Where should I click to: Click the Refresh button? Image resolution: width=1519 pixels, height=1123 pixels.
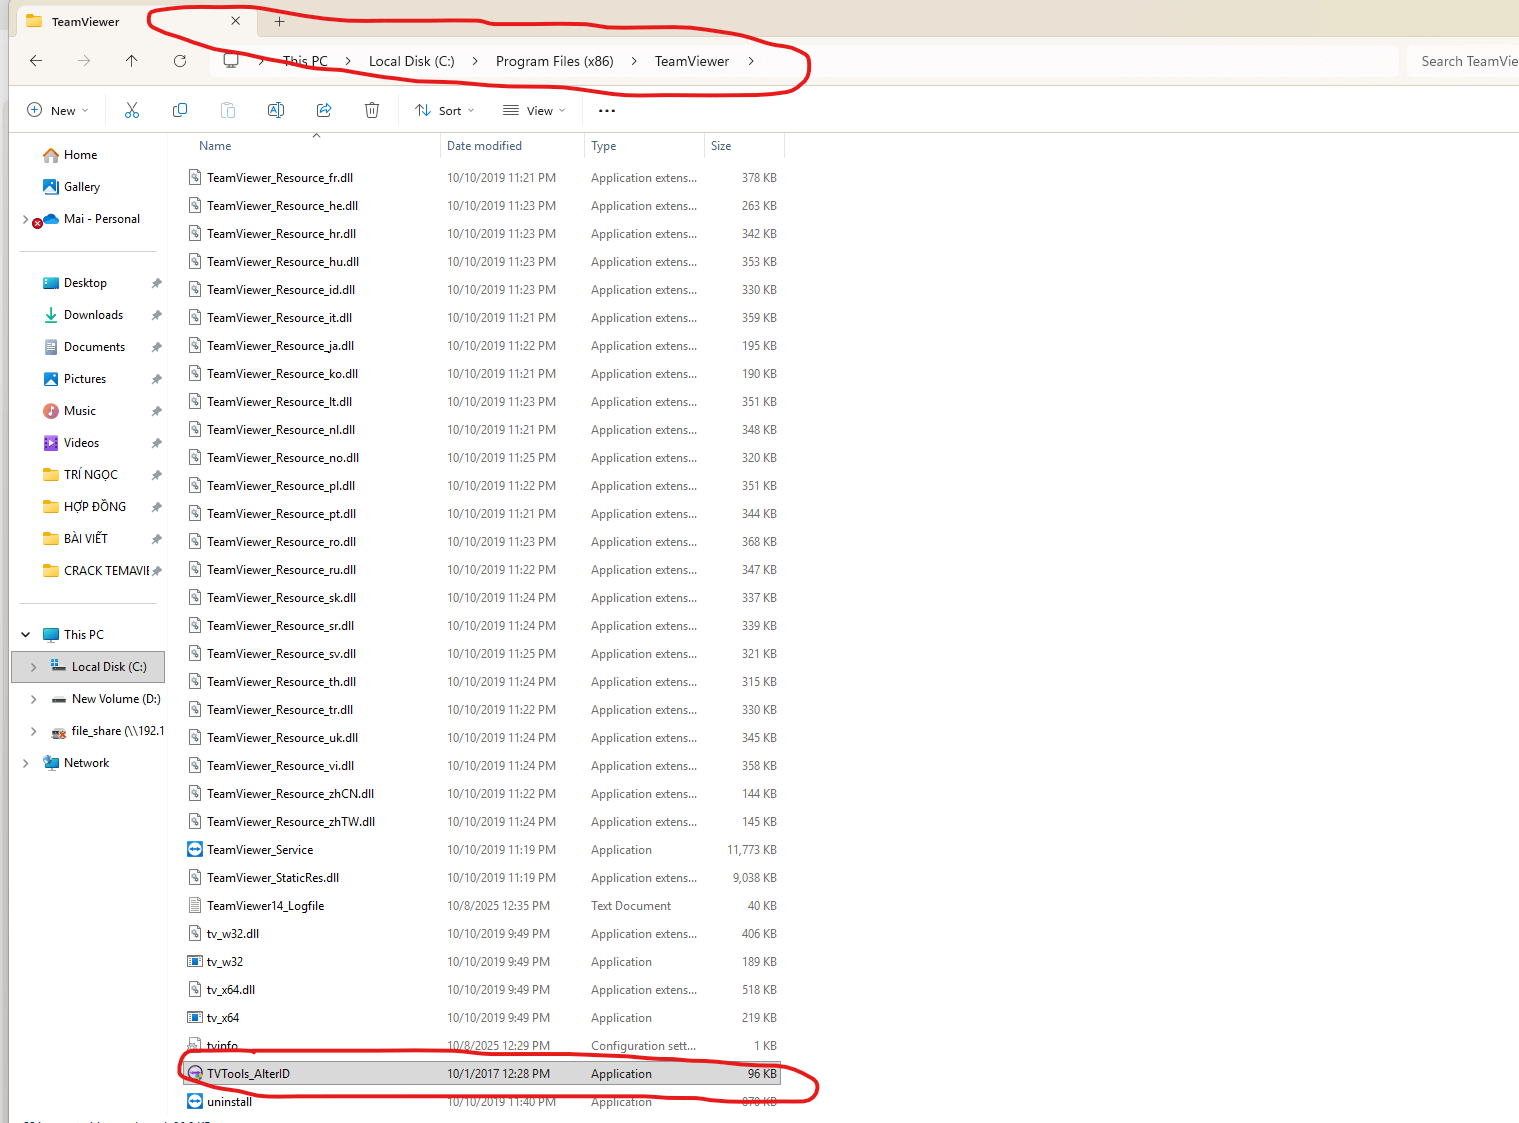(180, 61)
